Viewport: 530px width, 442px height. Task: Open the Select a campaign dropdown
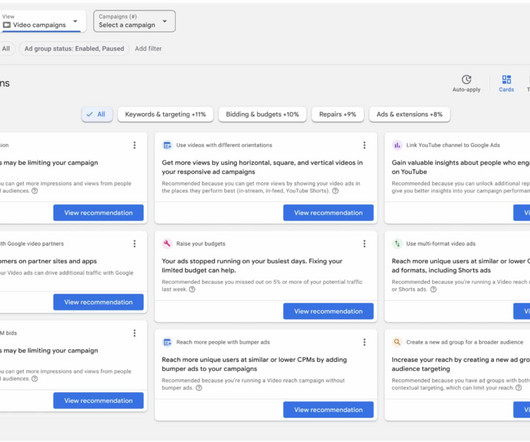(x=134, y=21)
